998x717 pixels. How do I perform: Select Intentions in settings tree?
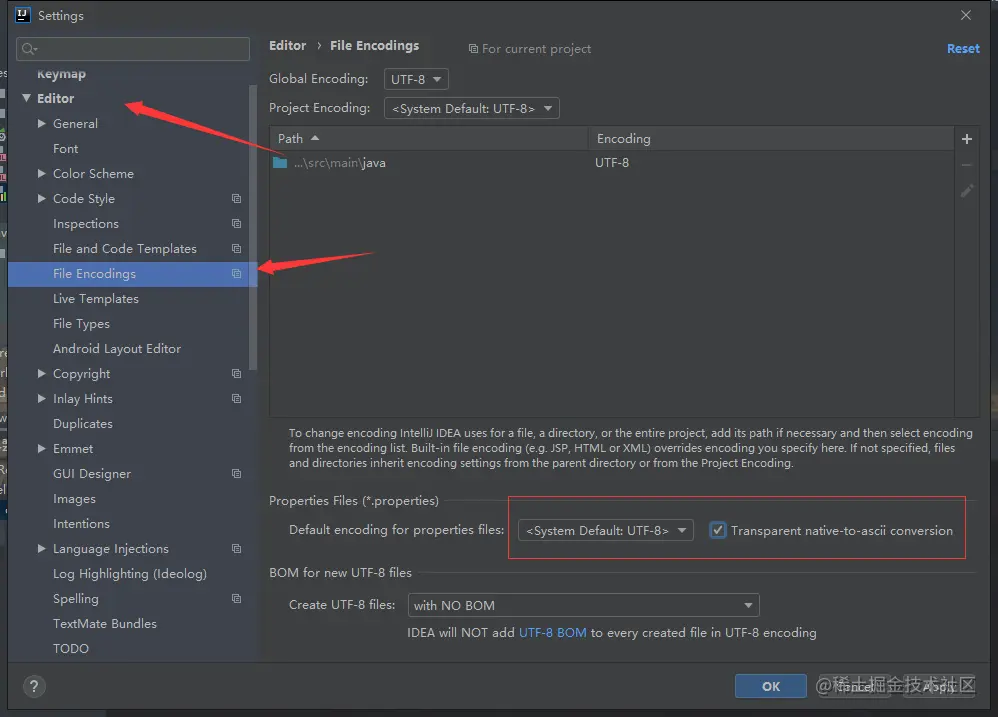click(x=81, y=524)
